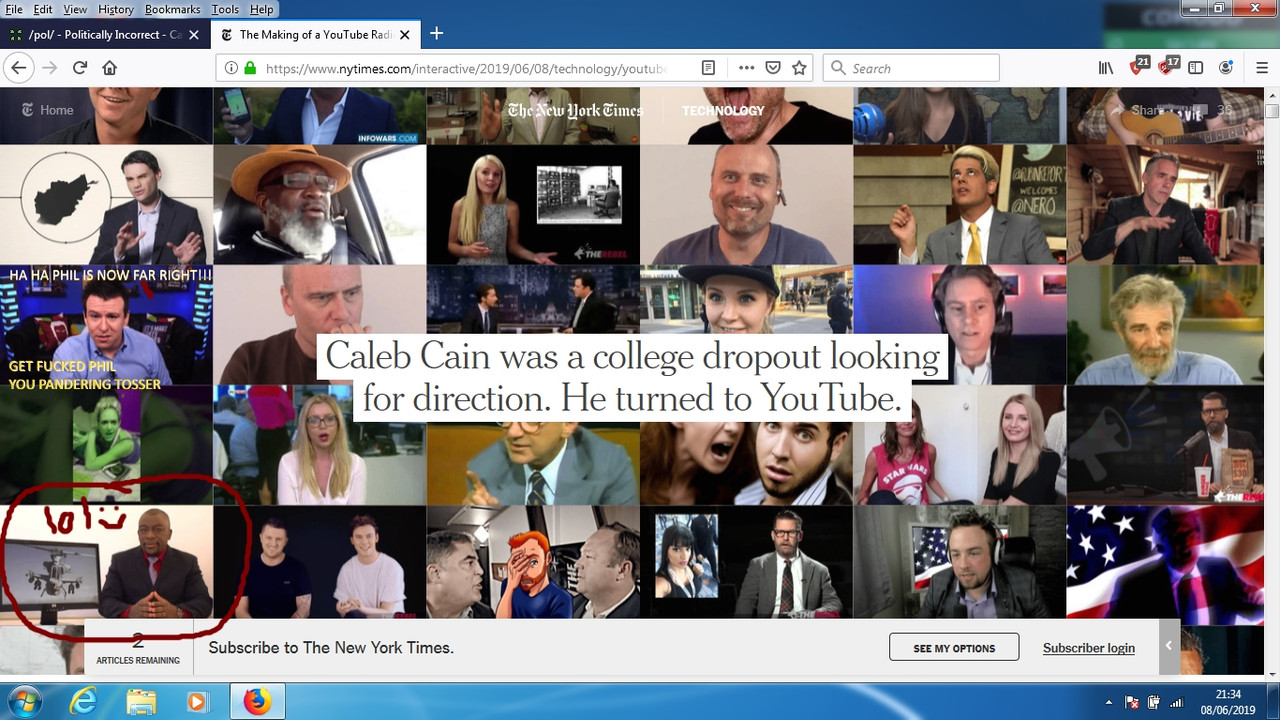Bookmark this page with the star
1280x720 pixels.
point(799,68)
